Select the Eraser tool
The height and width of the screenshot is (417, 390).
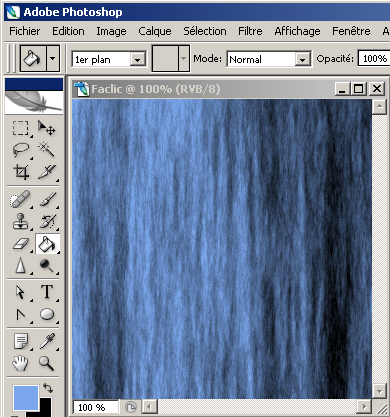[x=20, y=244]
